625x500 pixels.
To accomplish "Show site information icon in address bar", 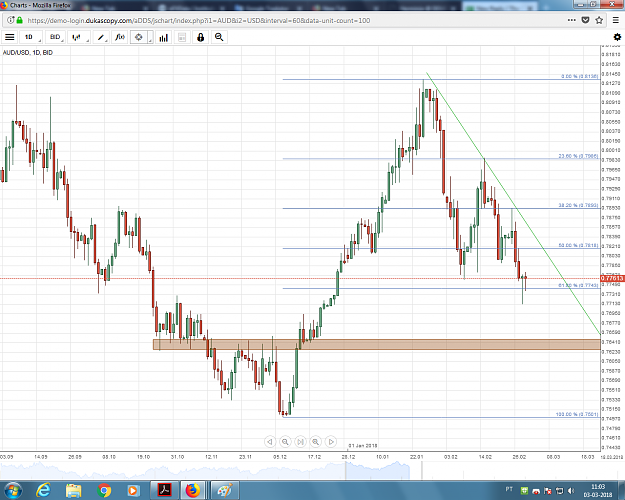I will click(11, 20).
